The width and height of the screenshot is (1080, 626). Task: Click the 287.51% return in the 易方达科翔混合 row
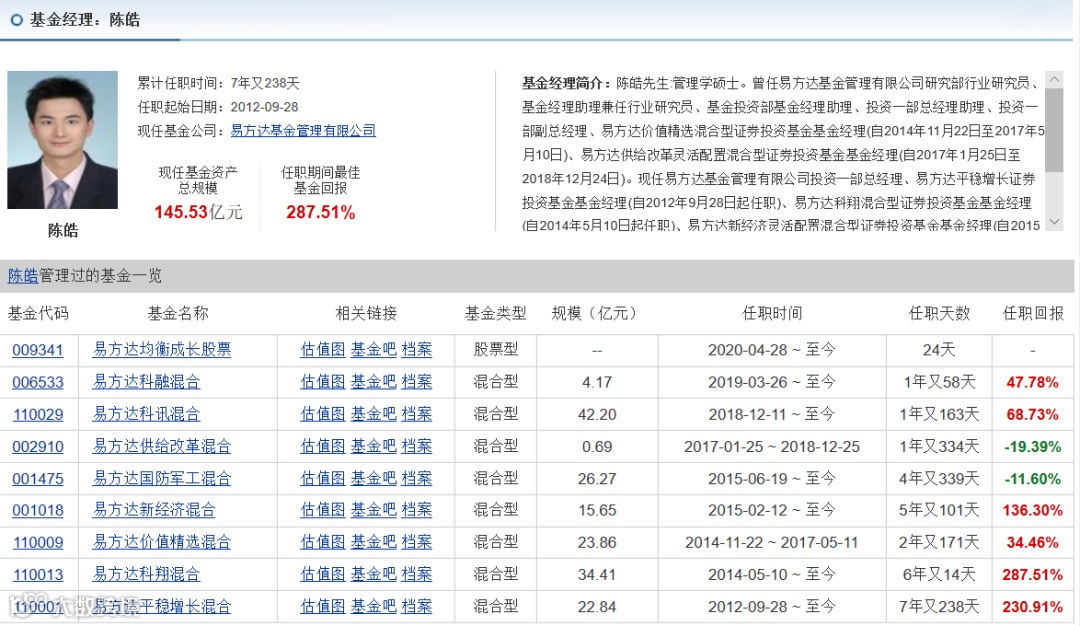point(1032,574)
